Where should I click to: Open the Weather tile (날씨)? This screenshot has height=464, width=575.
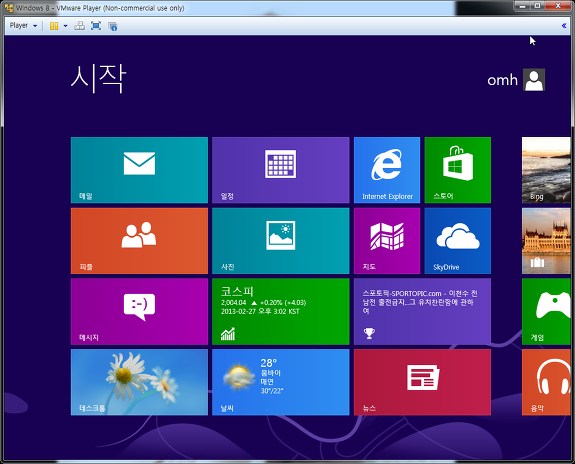(x=281, y=382)
